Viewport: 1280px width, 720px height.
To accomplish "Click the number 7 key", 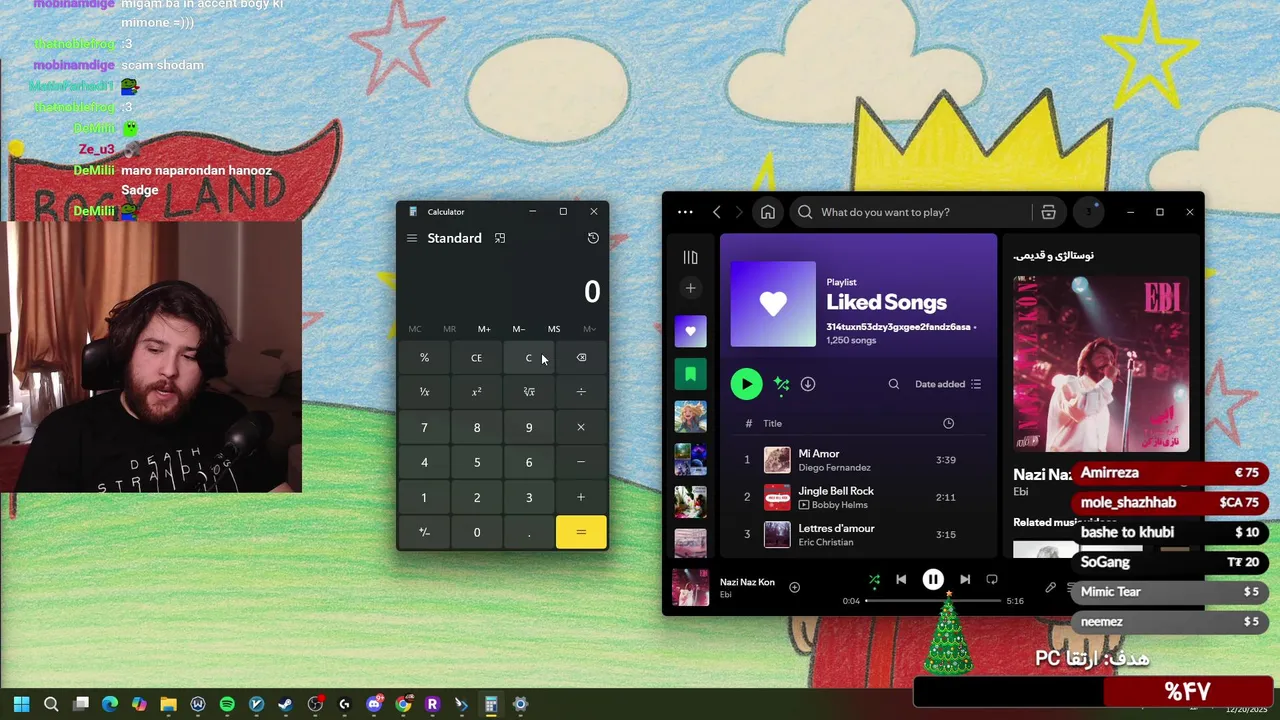I will click(424, 427).
